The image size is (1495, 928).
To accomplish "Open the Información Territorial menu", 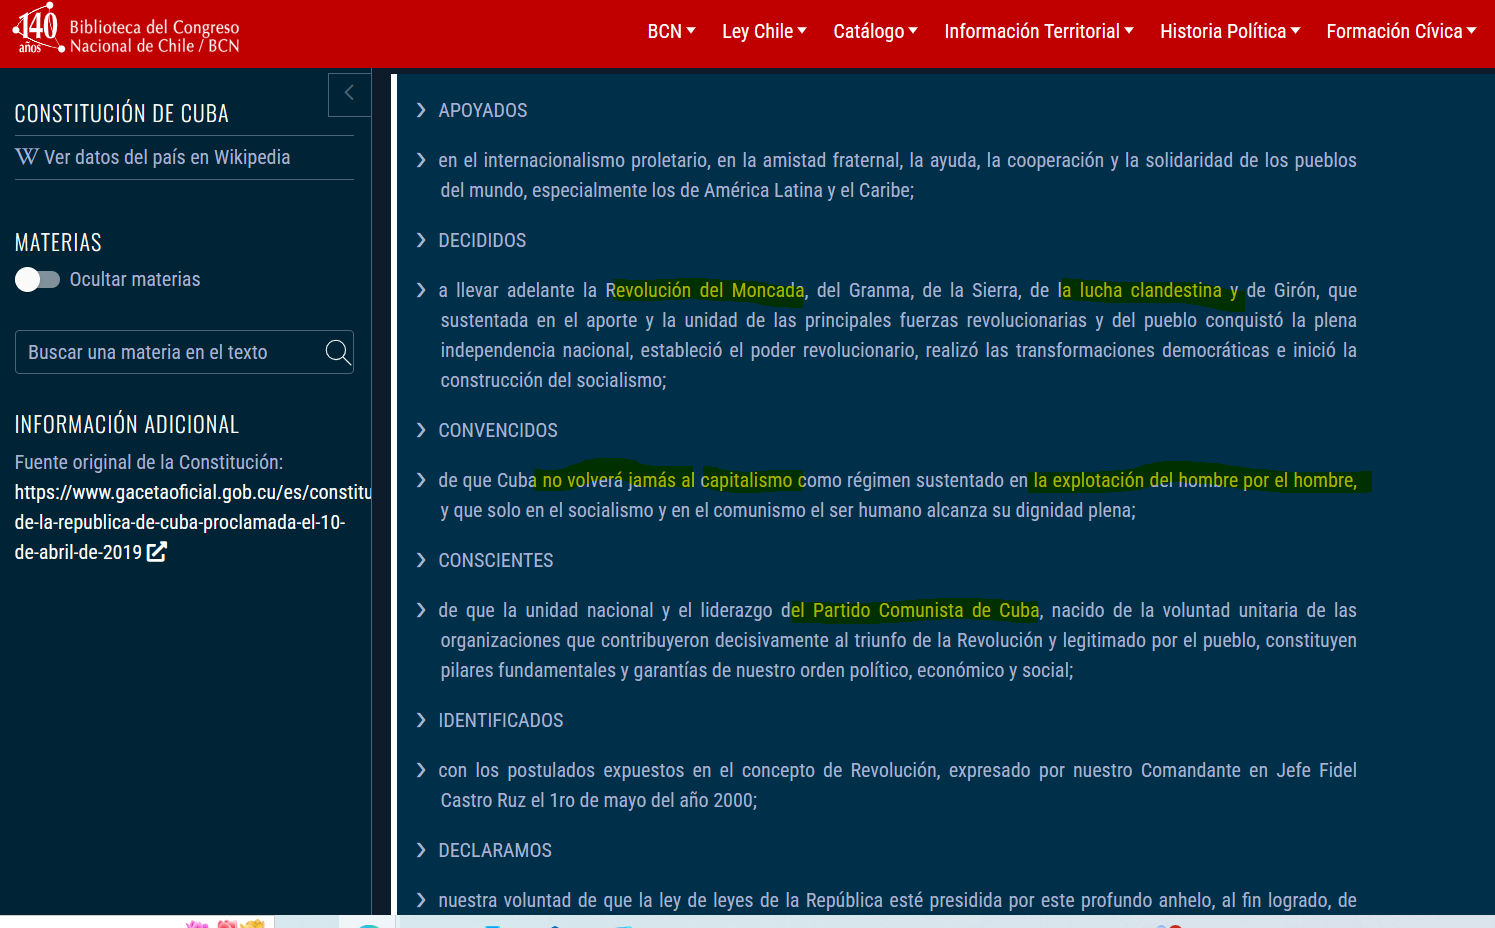I will (1039, 32).
